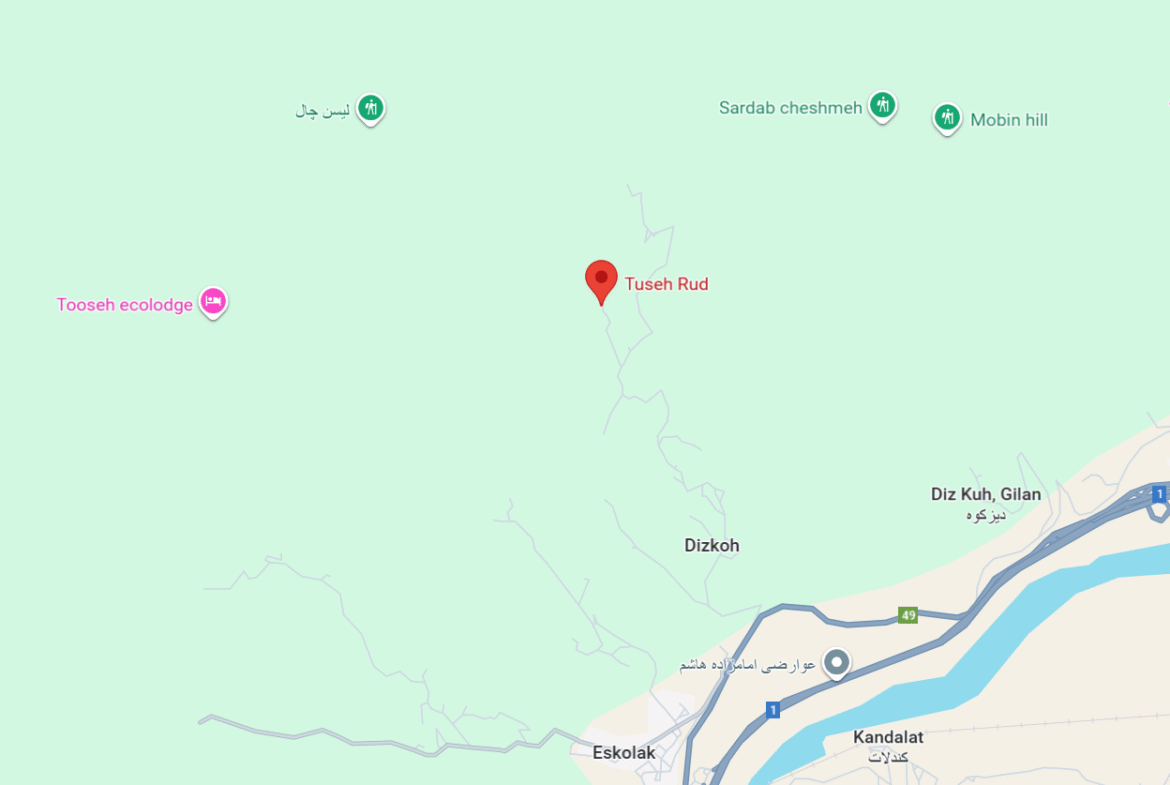Image resolution: width=1170 pixels, height=785 pixels.
Task: Select the Dizkoh village label
Action: [x=712, y=545]
